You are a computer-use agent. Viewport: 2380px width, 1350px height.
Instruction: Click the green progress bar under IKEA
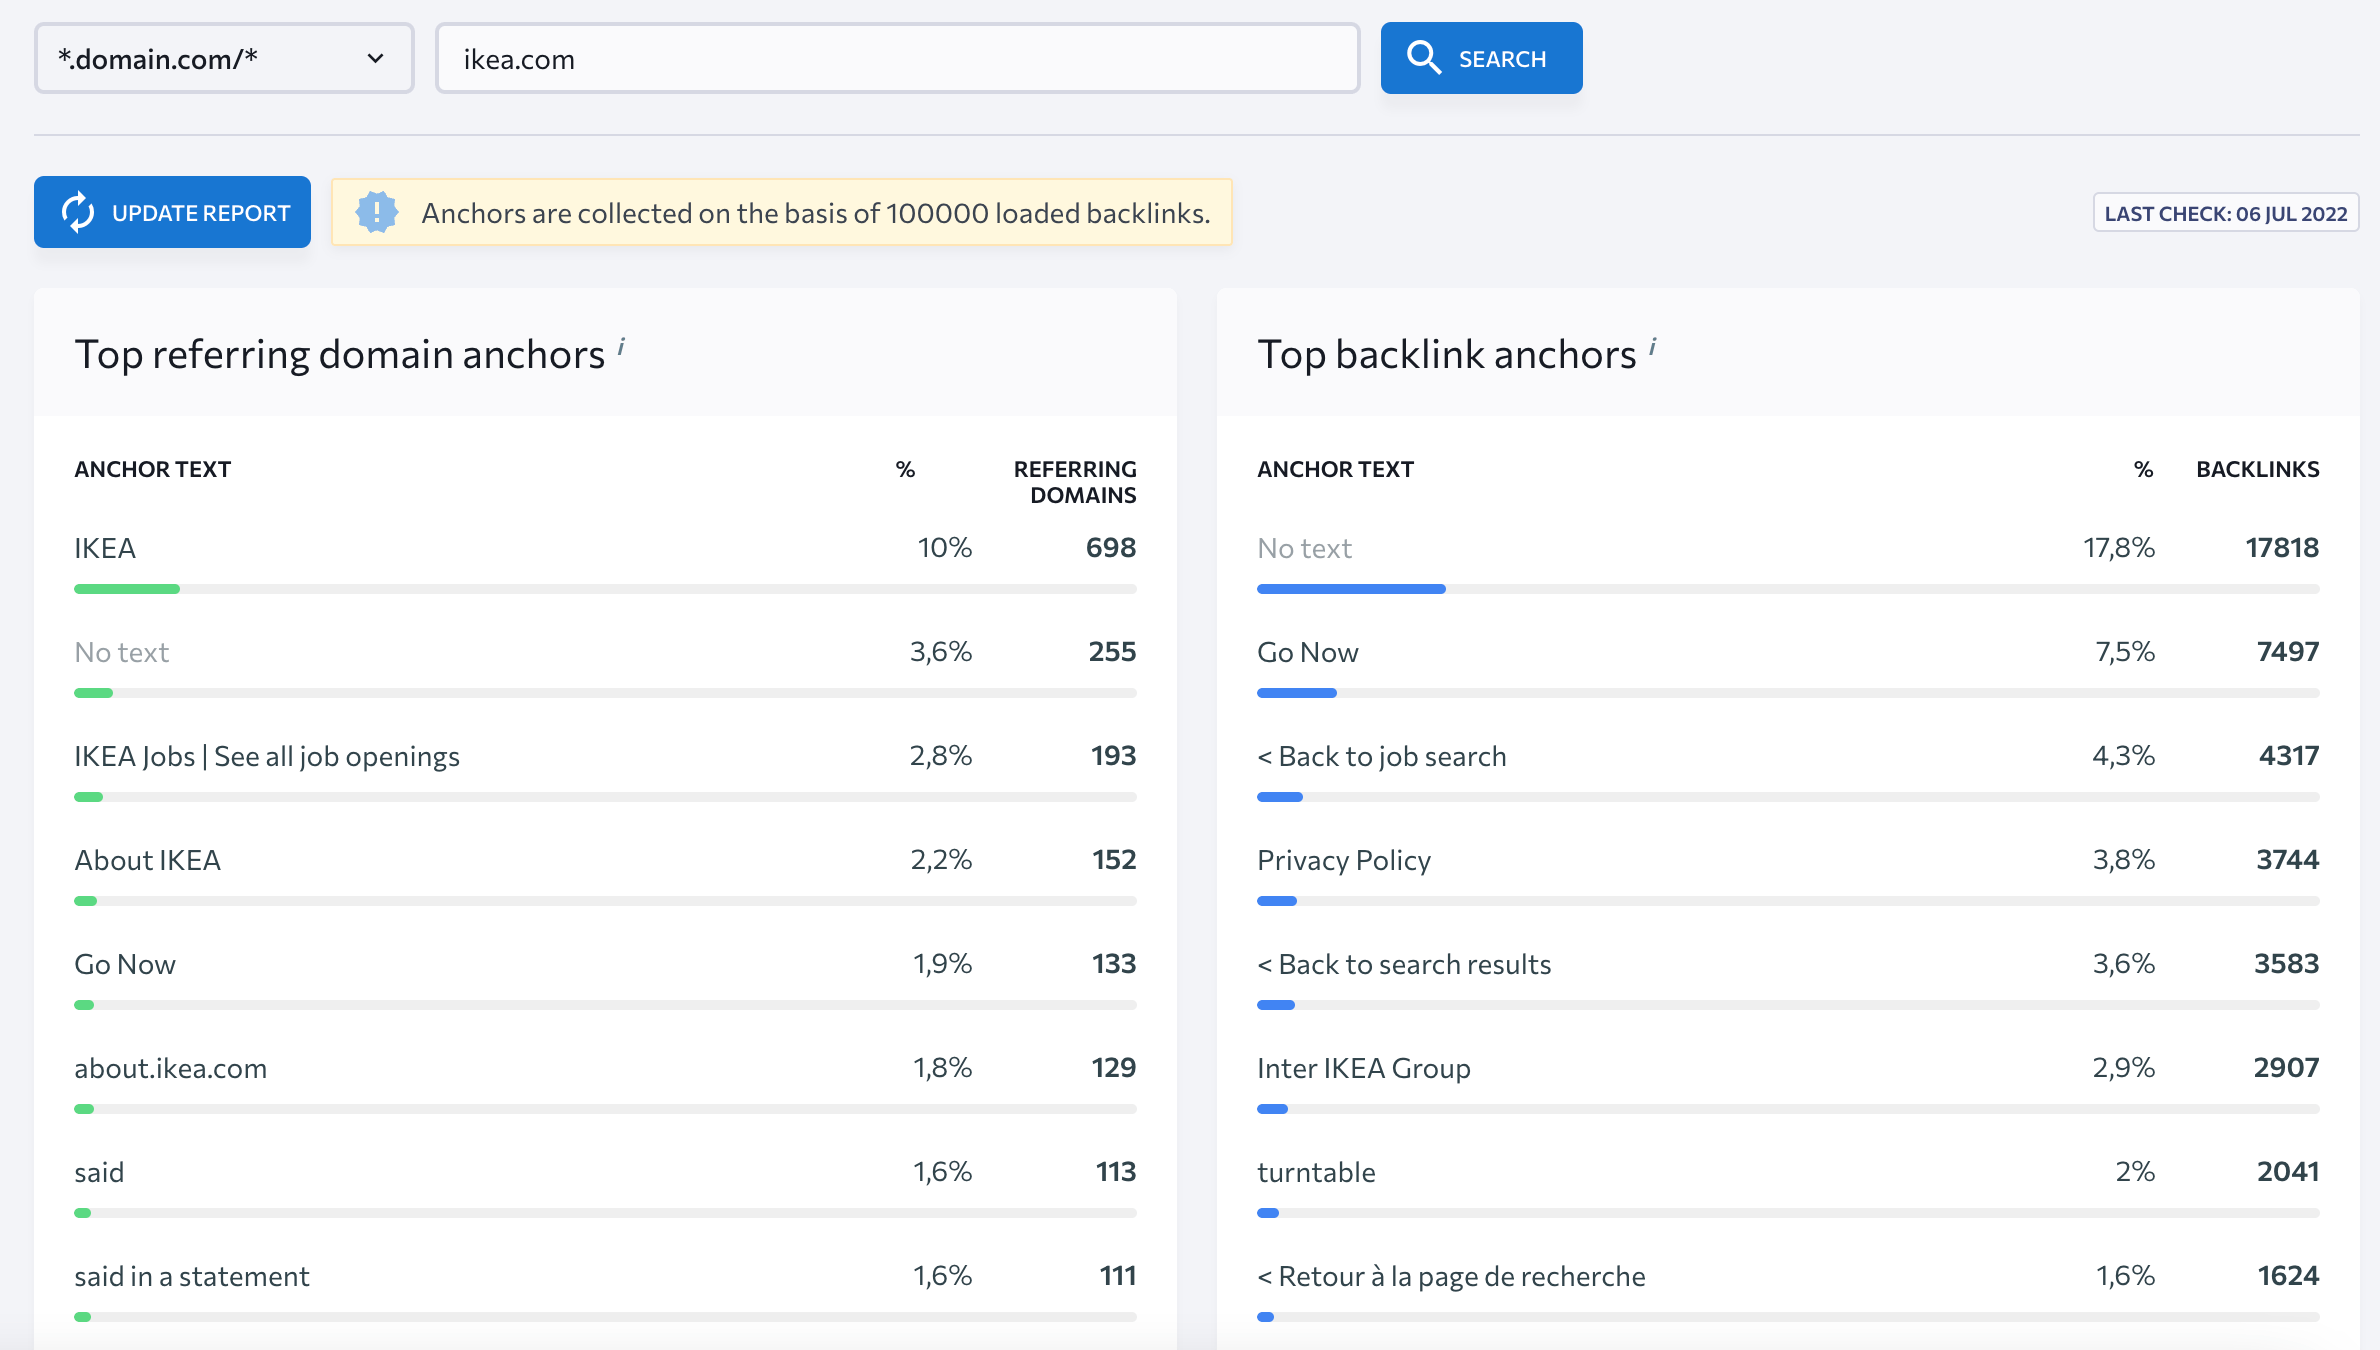[127, 589]
